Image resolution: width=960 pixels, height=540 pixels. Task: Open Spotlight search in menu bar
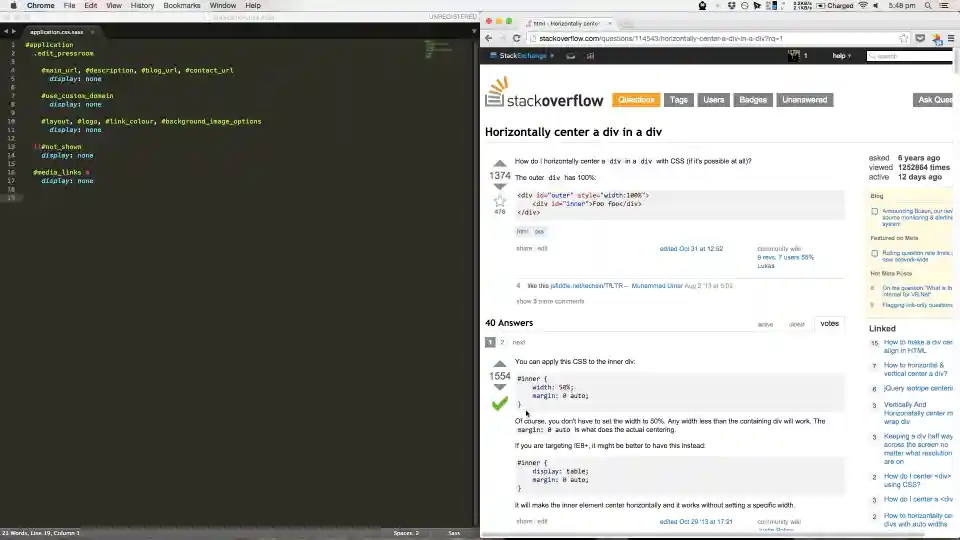coord(928,6)
